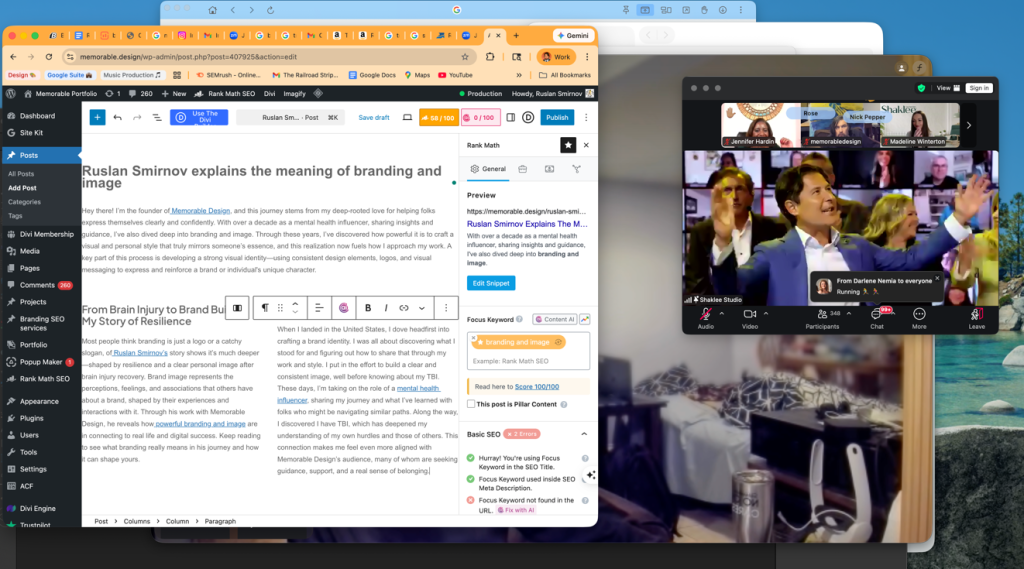Open more formatting options chevron in block toolbar
The width and height of the screenshot is (1024, 569).
coord(422,308)
